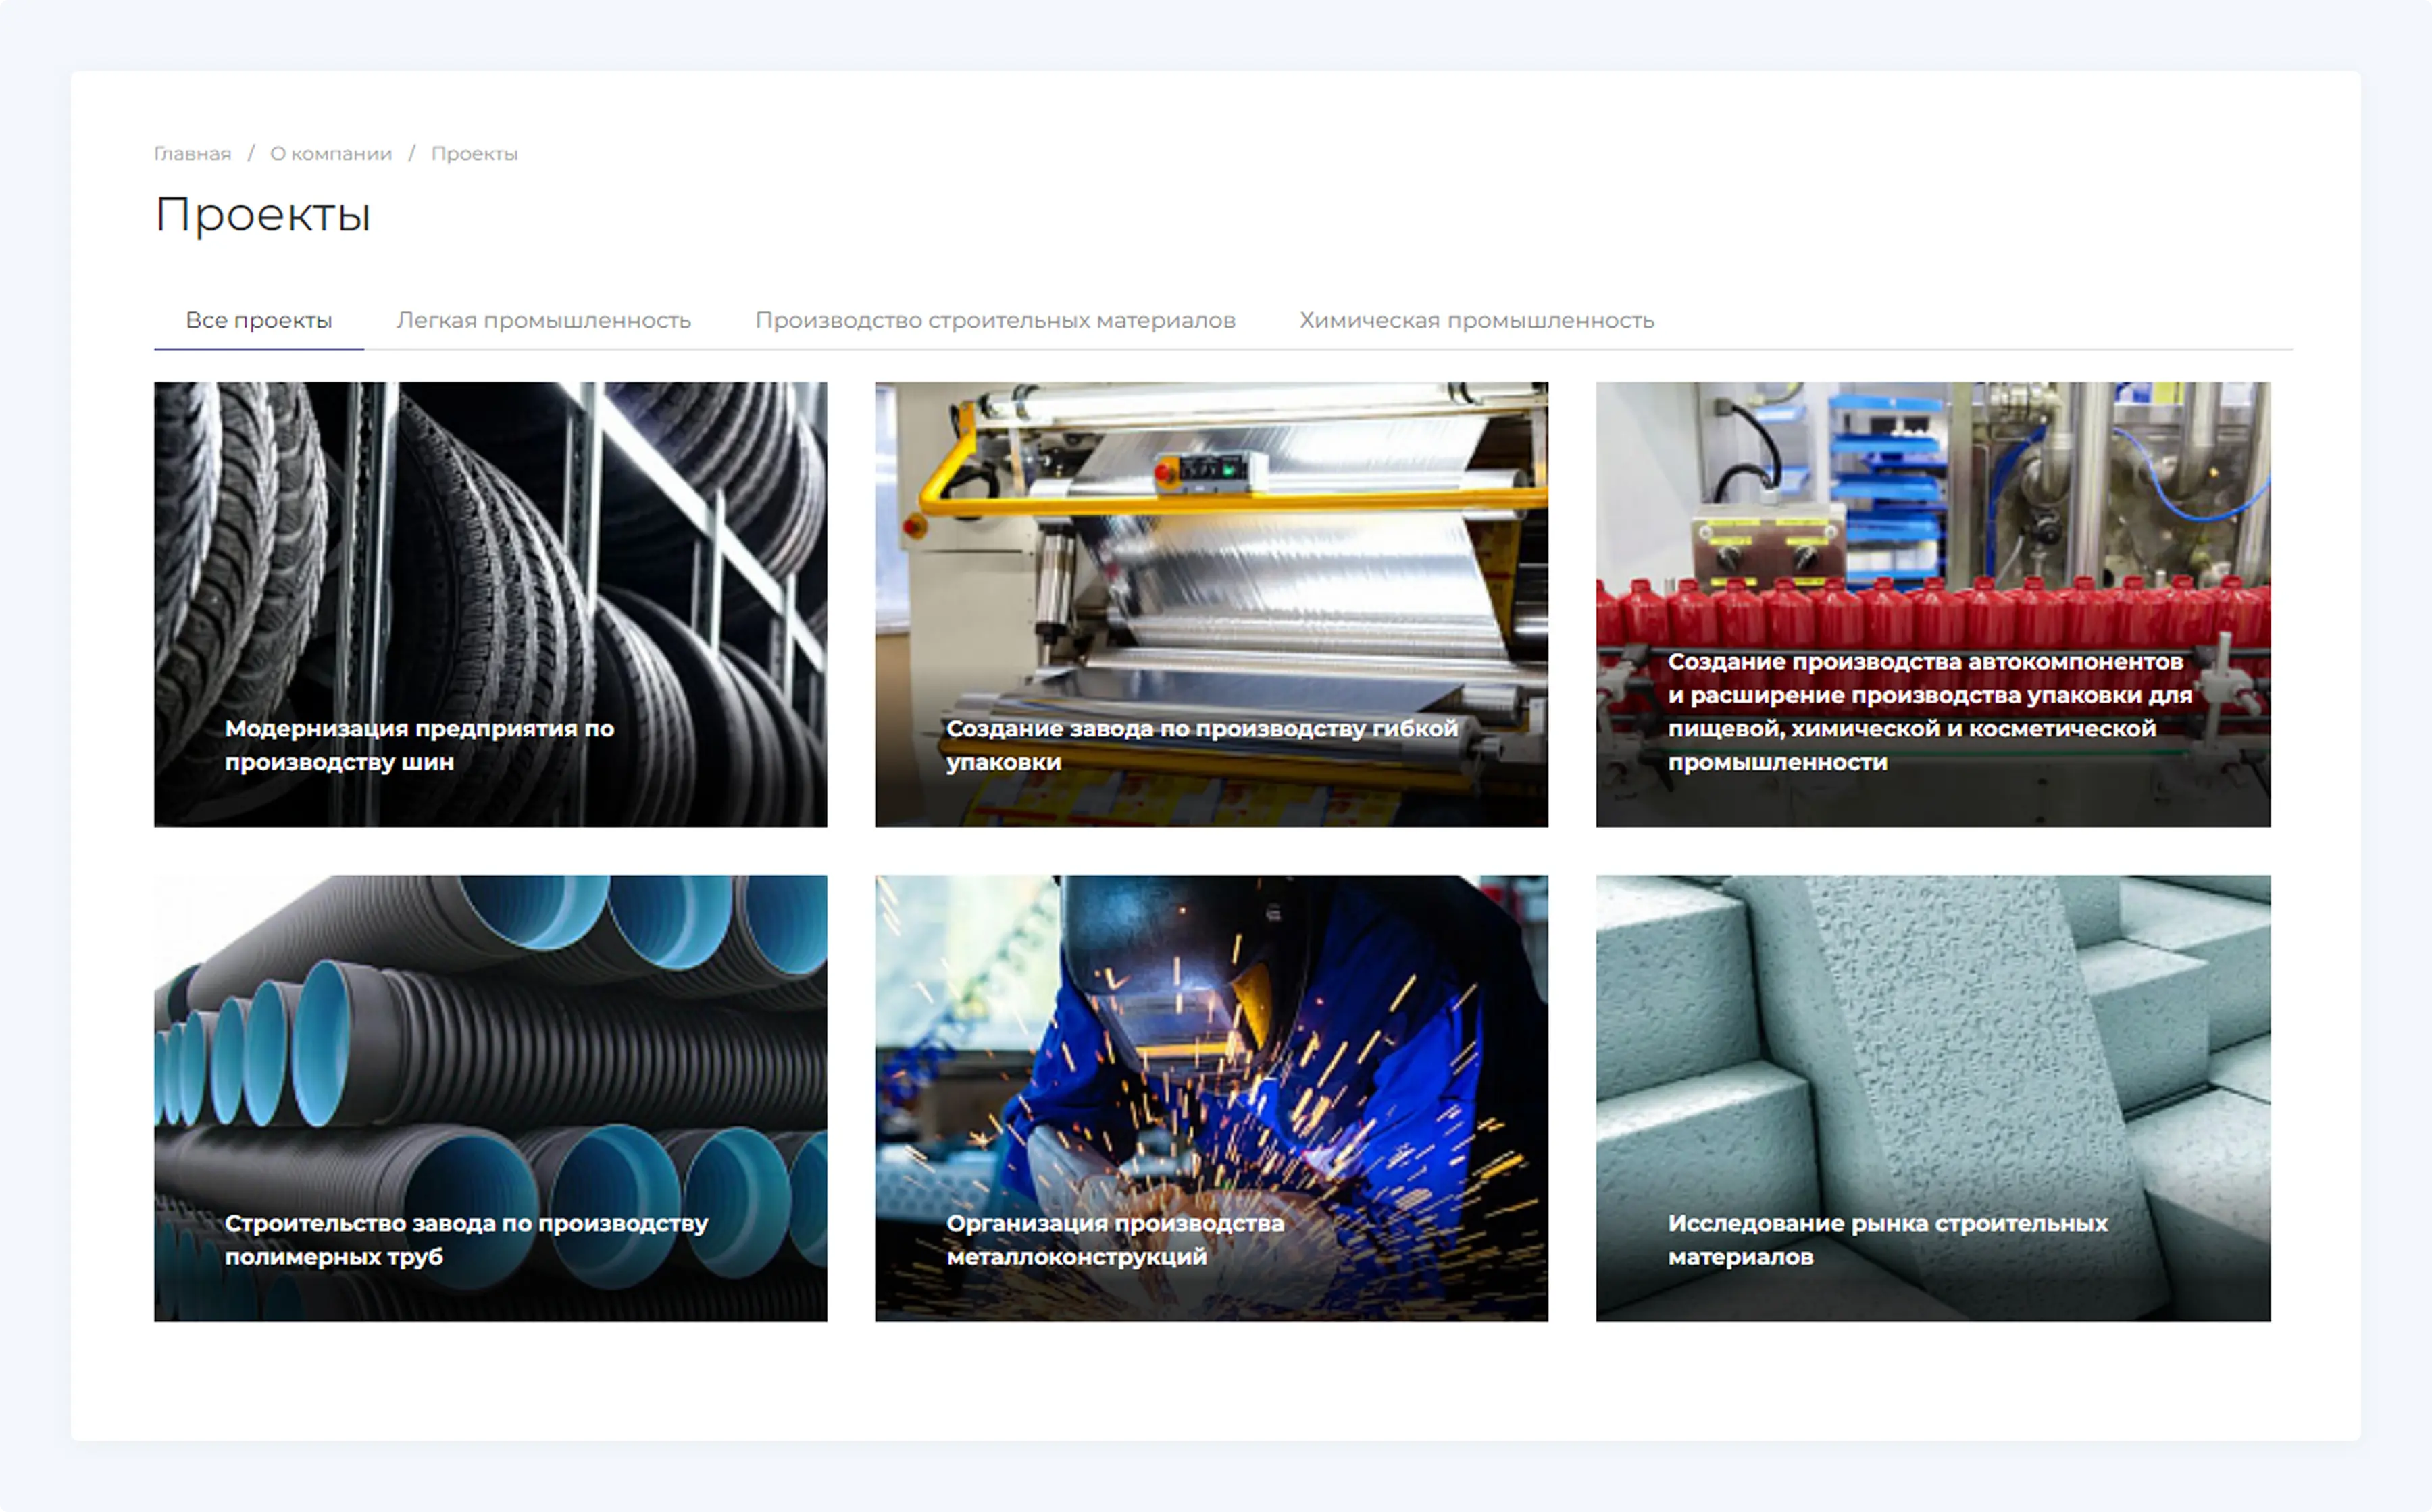Click the Проекты page heading
2432x1512 pixels.
[263, 215]
